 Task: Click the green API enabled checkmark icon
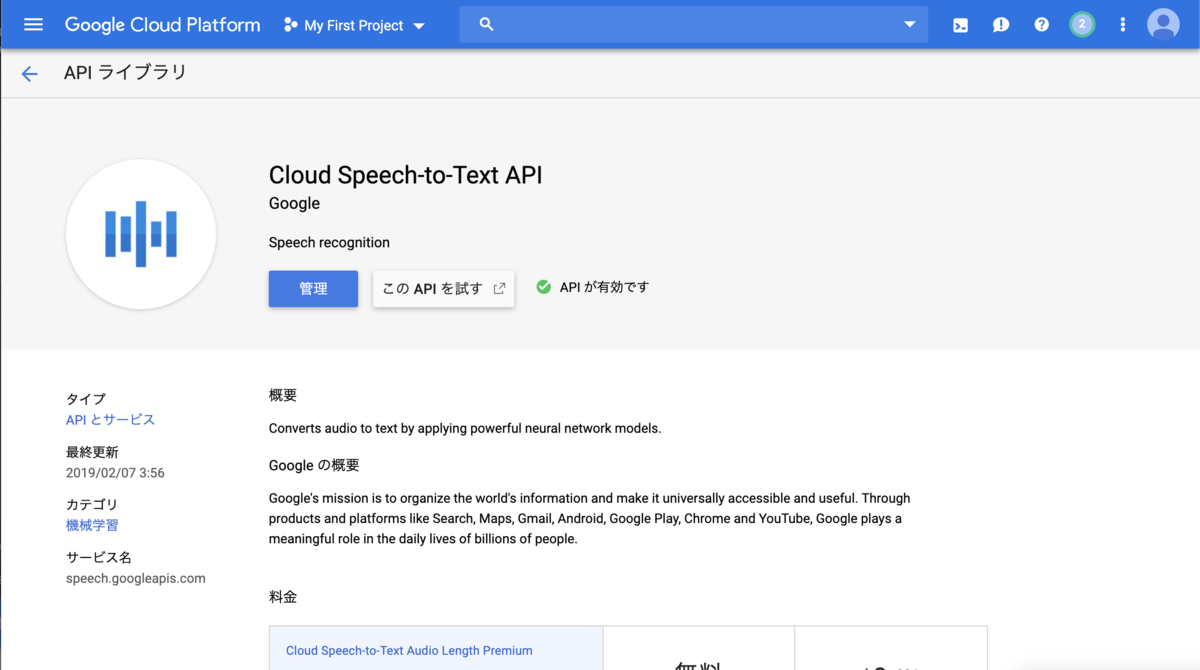(x=544, y=287)
